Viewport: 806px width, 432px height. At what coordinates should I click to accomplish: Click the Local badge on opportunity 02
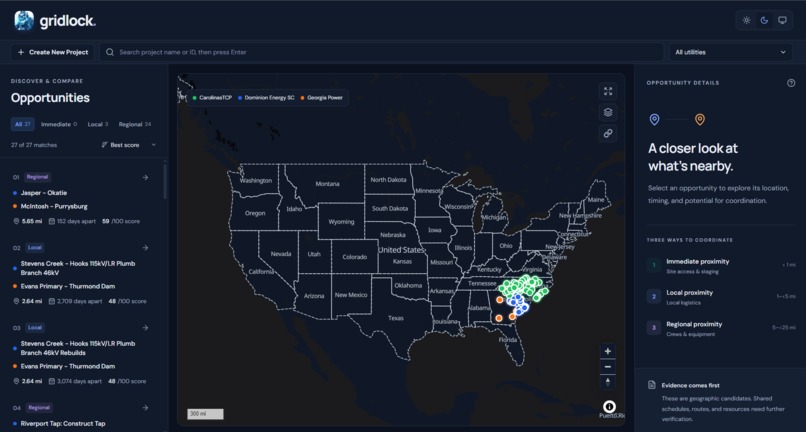click(x=34, y=247)
